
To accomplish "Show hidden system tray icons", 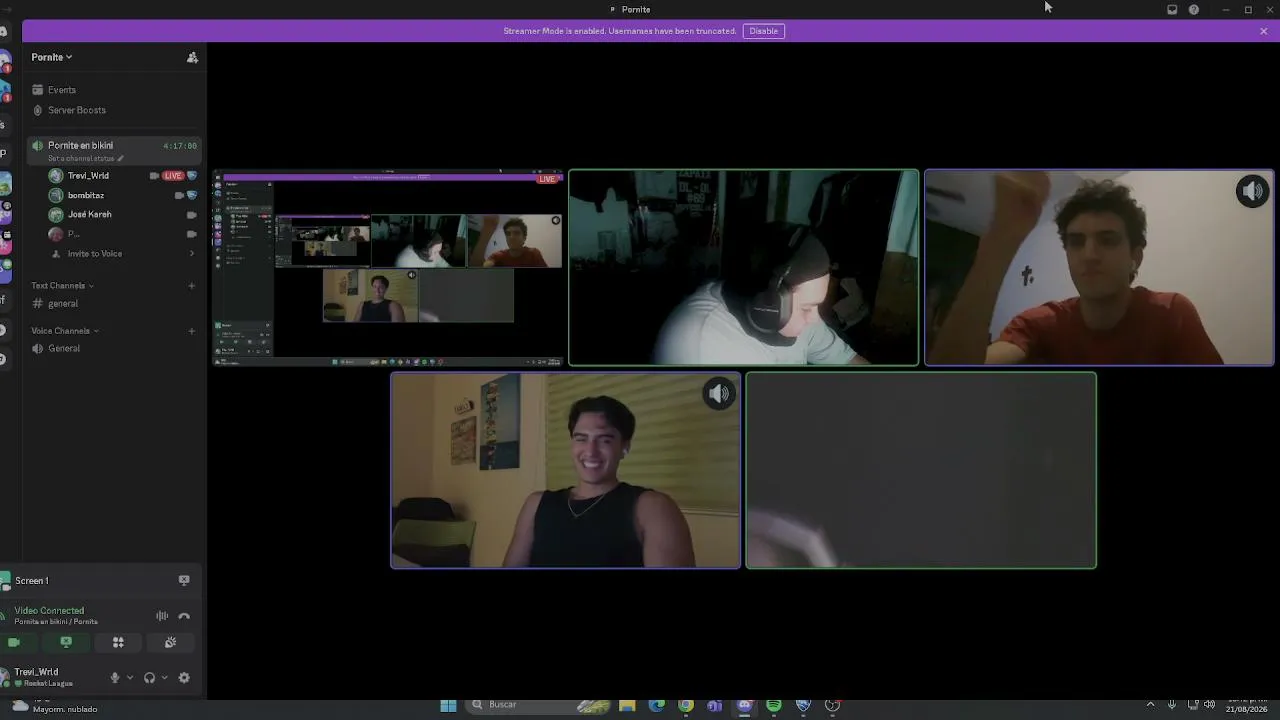I will 1150,705.
